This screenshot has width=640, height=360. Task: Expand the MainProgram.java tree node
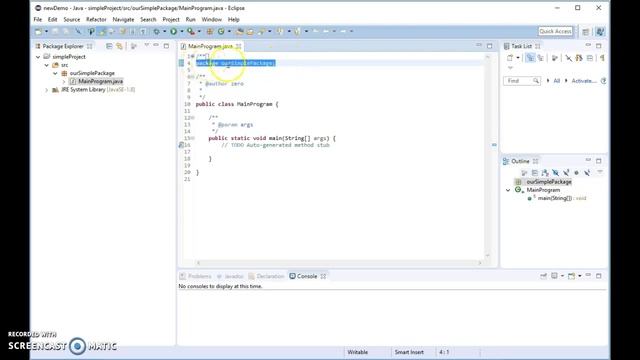64,81
